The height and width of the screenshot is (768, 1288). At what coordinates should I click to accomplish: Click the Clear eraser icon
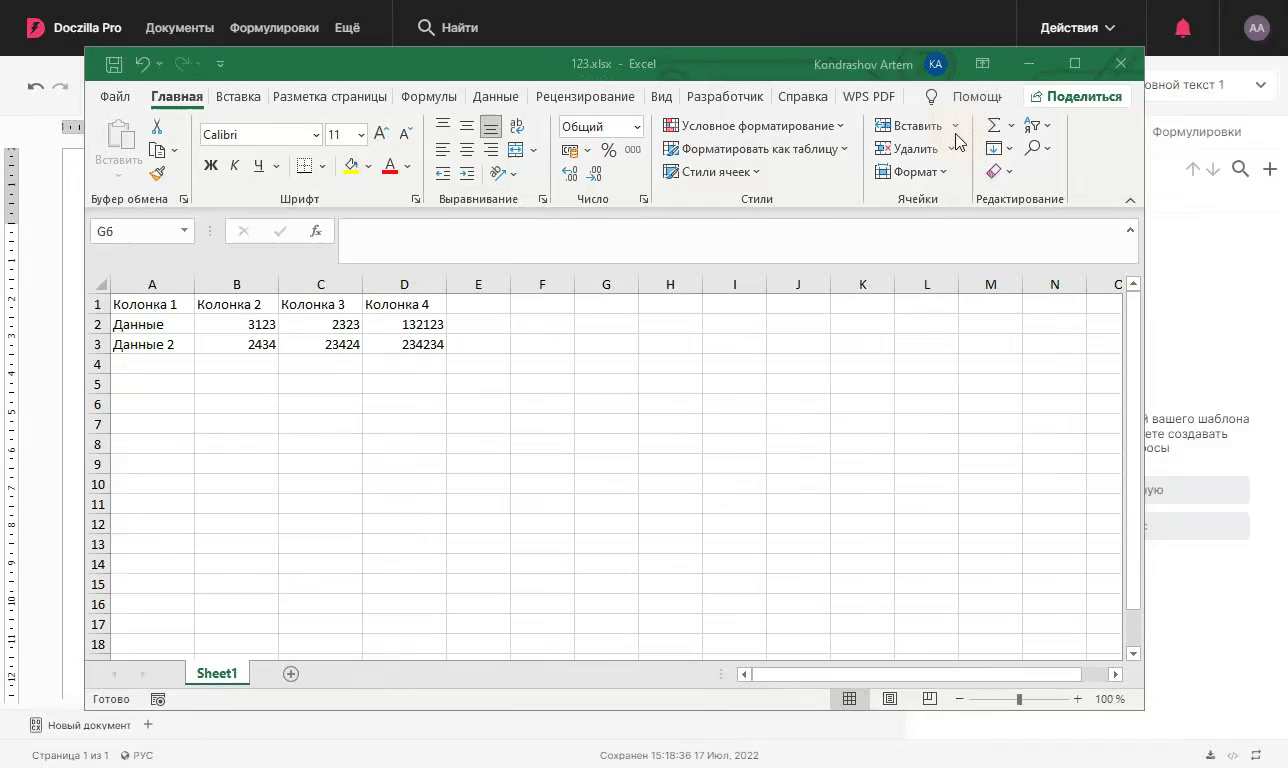(994, 171)
